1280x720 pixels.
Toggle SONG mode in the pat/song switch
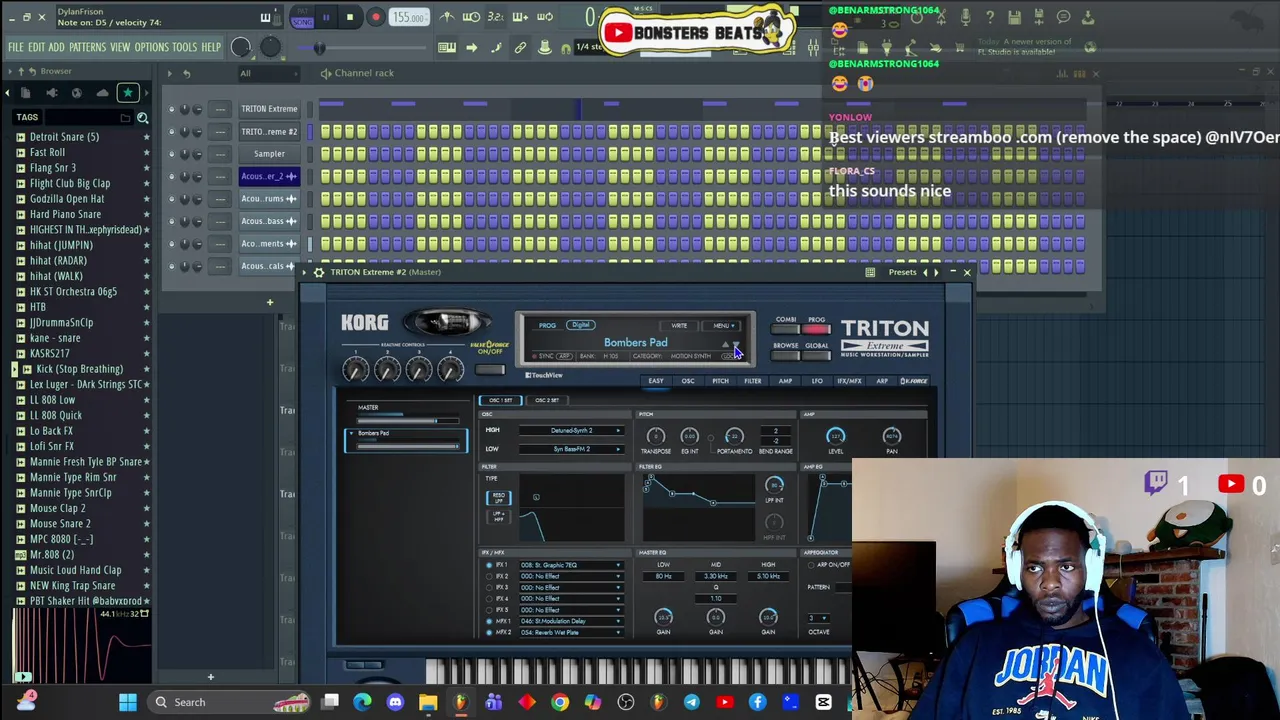point(302,22)
